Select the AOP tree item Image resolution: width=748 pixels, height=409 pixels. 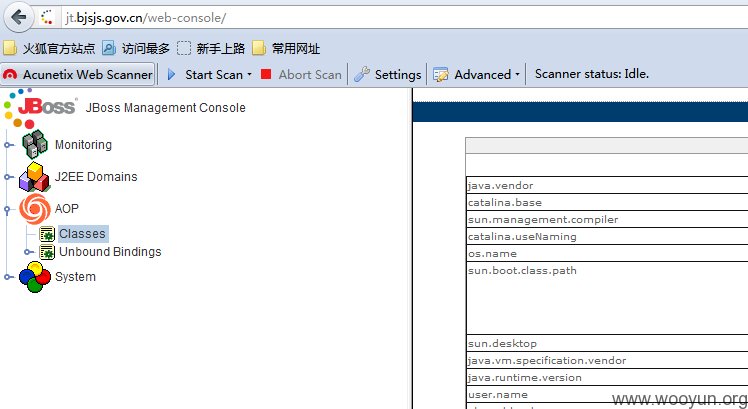[66, 209]
